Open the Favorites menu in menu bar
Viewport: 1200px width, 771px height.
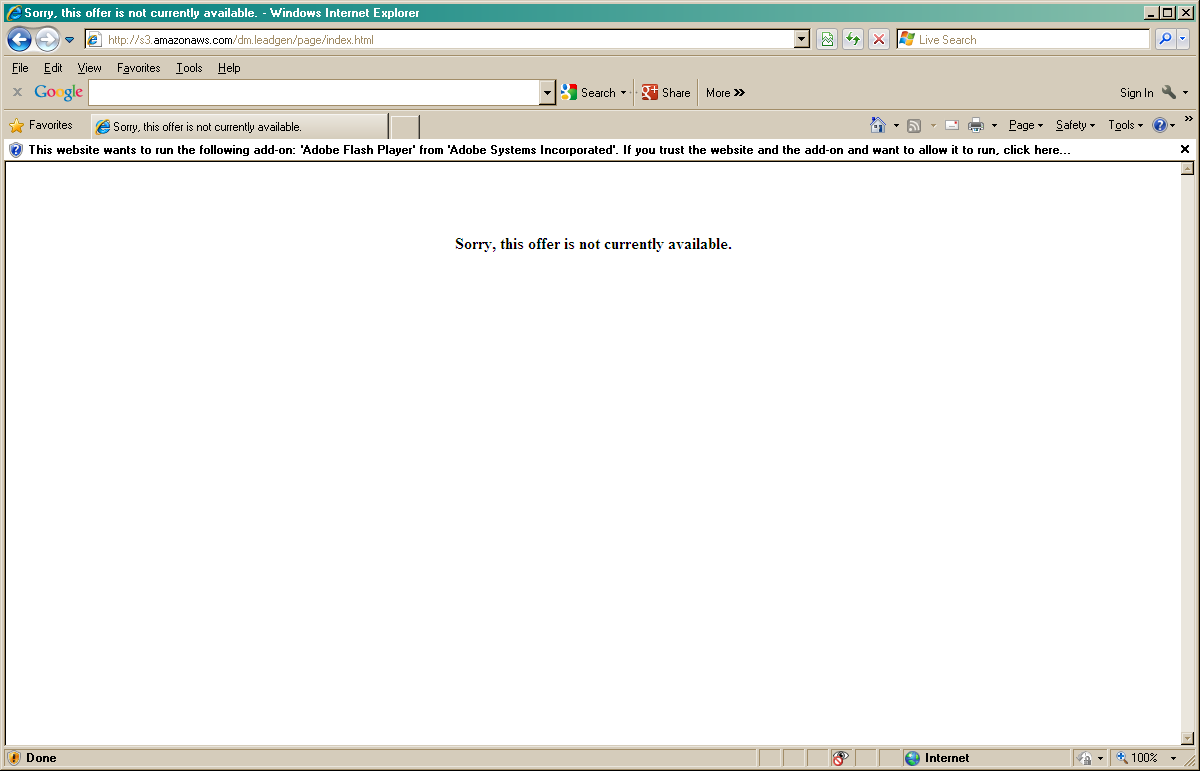click(x=139, y=68)
